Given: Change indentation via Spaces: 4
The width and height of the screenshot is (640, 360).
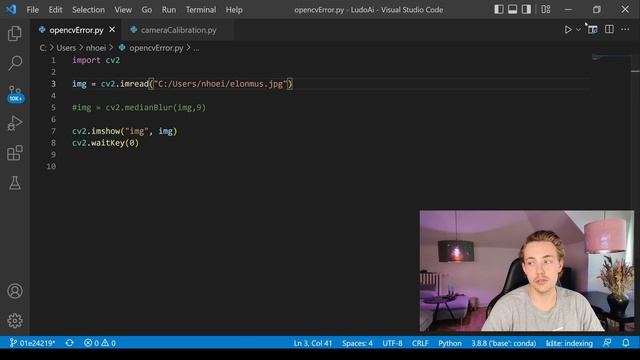Looking at the screenshot, I should click(x=357, y=343).
